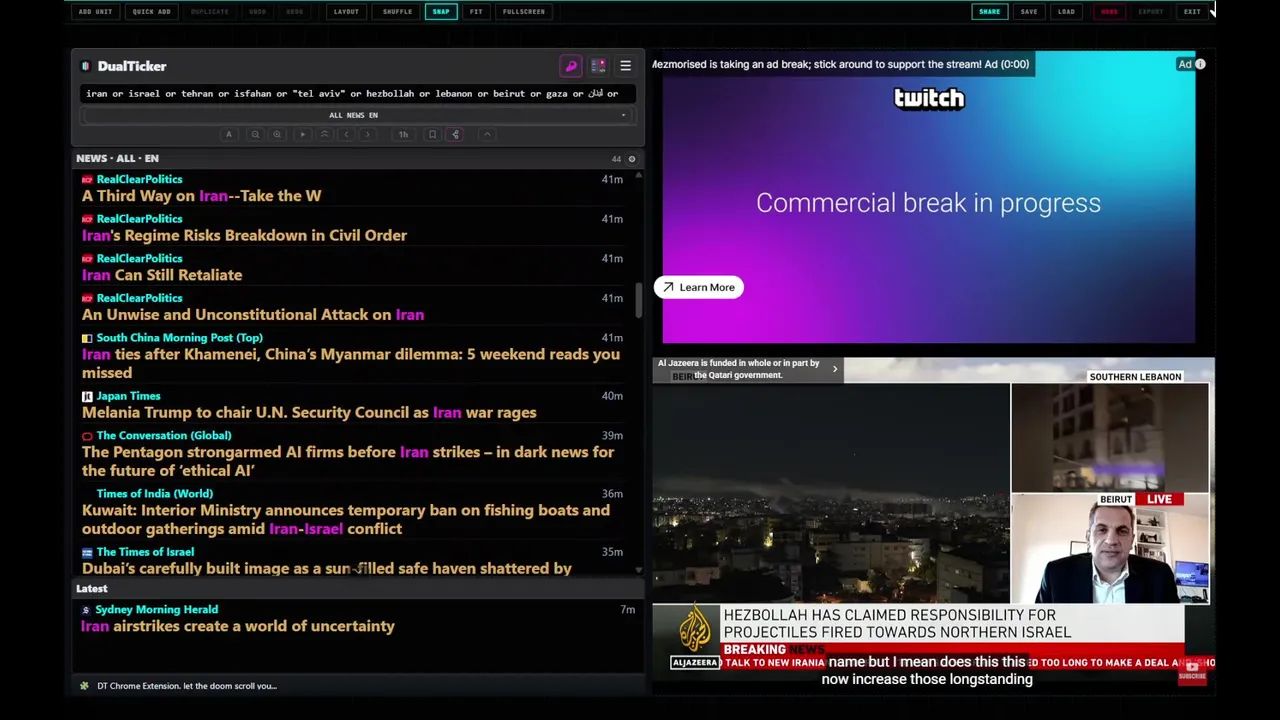Image resolution: width=1280 pixels, height=720 pixels.
Task: Click DUPLICATE in top toolbar
Action: coord(209,12)
